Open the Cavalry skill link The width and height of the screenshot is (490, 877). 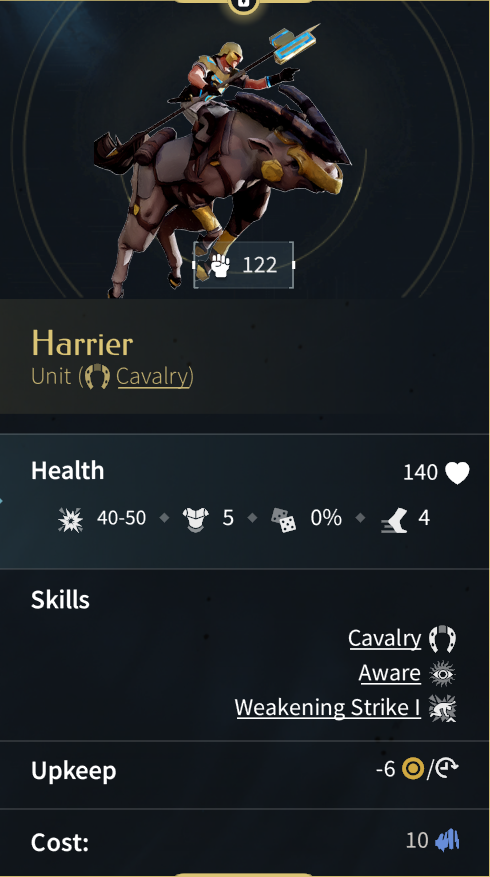pos(385,638)
